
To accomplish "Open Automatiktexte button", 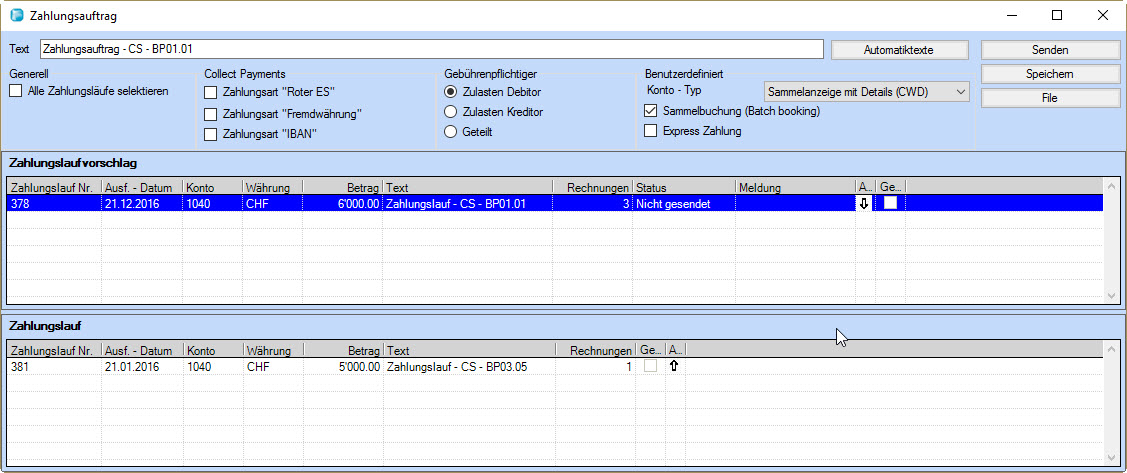I will coord(899,50).
